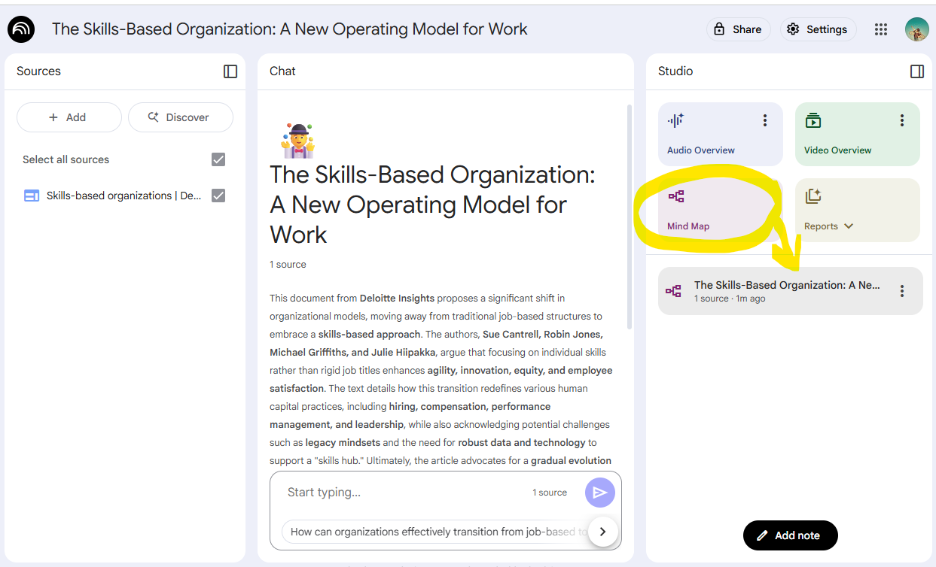Click '1 source · 1m ago' text

tap(729, 298)
